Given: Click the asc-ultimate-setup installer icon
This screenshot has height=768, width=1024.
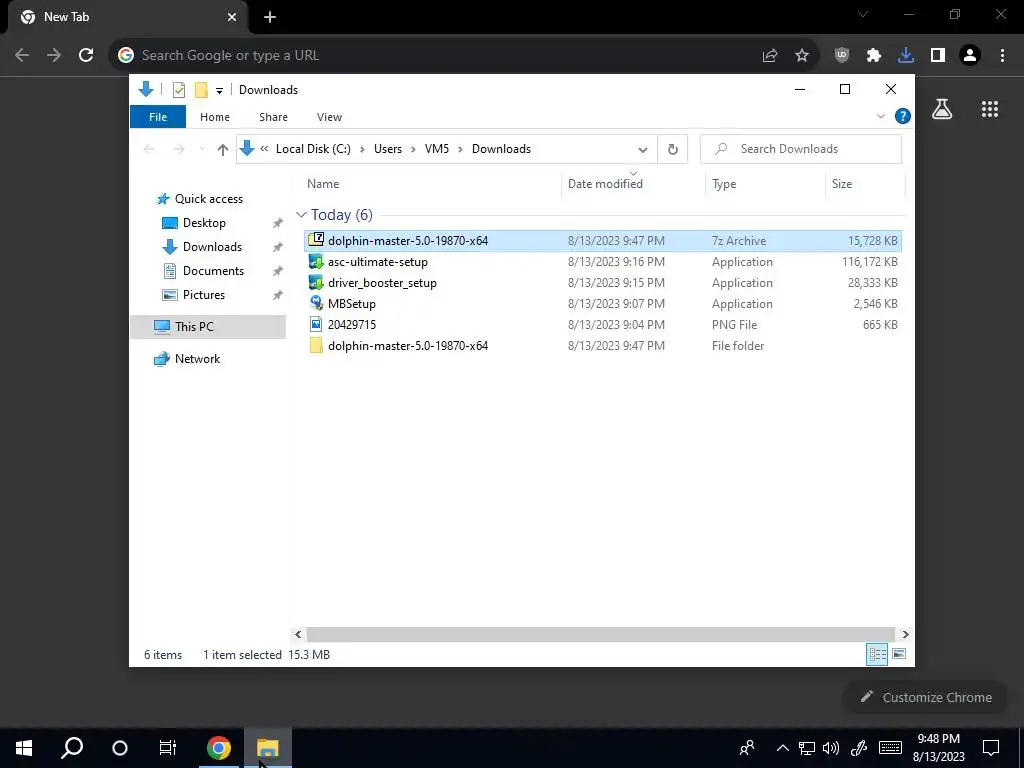Looking at the screenshot, I should [x=316, y=261].
